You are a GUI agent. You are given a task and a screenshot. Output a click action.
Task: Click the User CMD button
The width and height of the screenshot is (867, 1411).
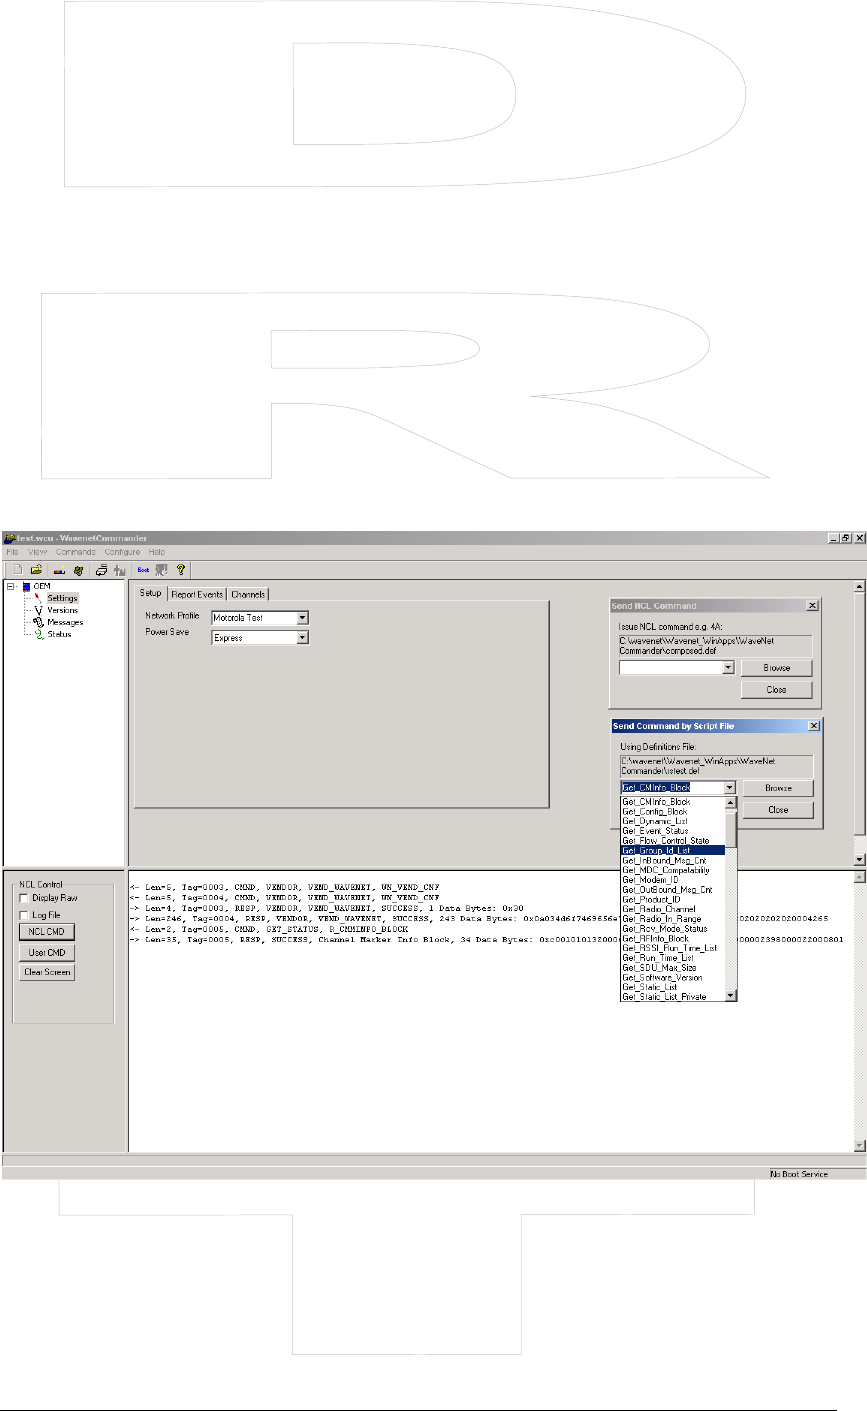tap(47, 952)
